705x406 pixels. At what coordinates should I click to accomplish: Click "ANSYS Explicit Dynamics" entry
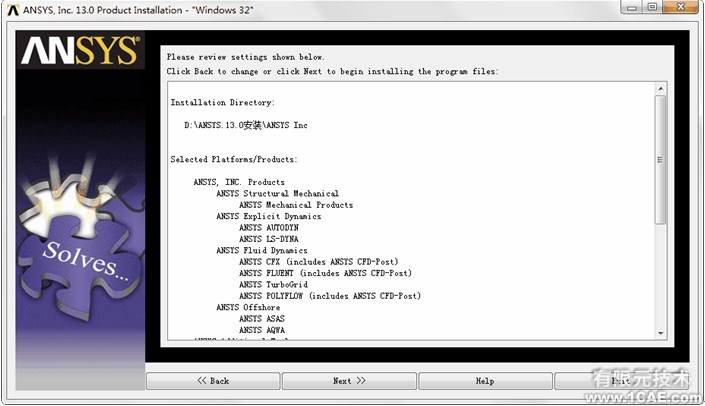[x=268, y=216]
